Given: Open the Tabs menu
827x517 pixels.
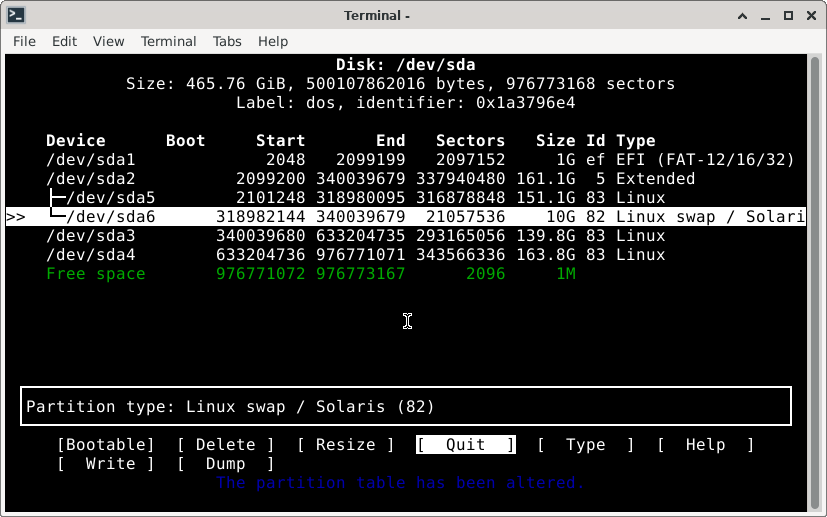Looking at the screenshot, I should [227, 41].
